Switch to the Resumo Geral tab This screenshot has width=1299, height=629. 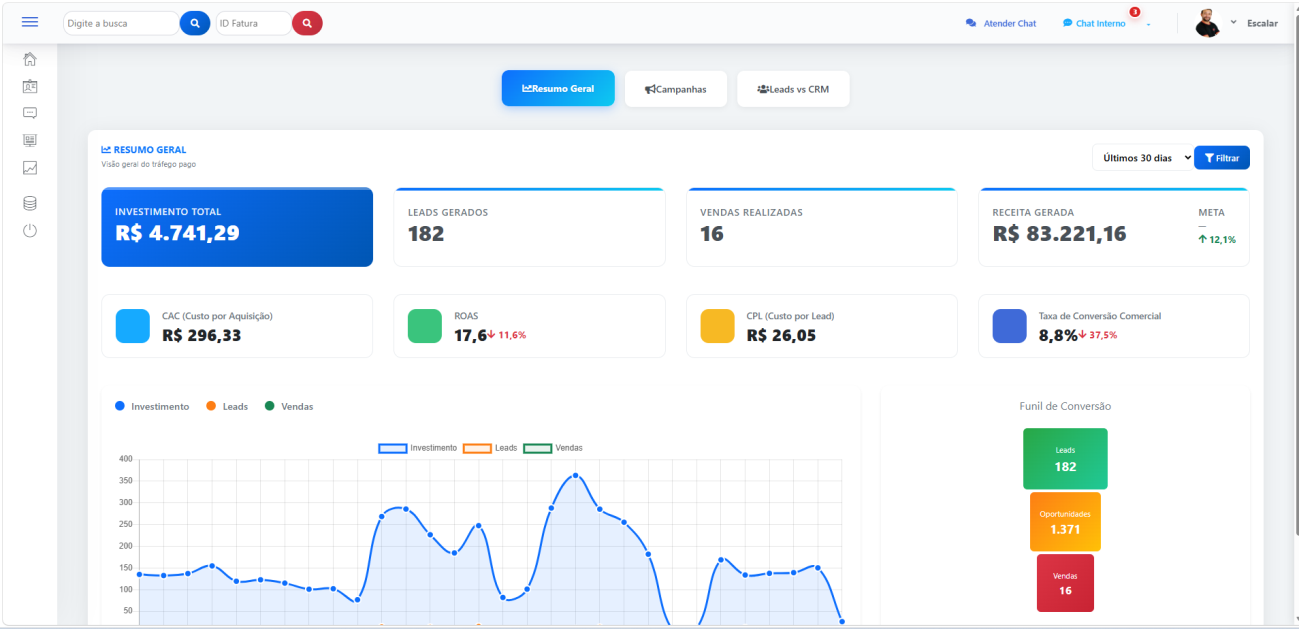click(558, 88)
